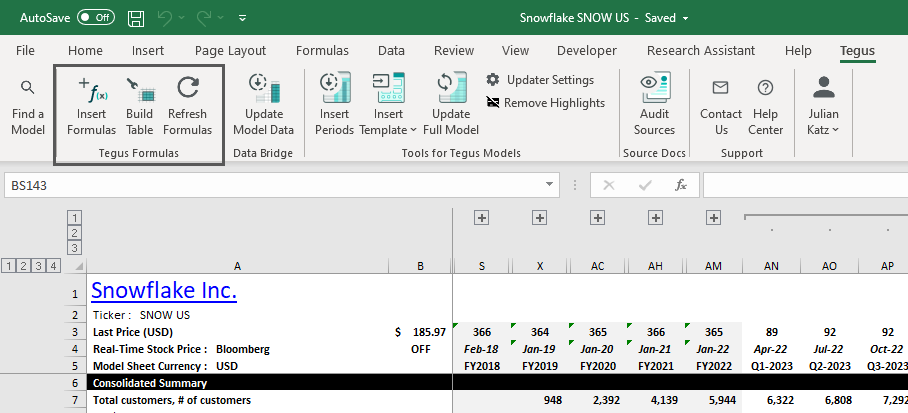Open the Data tab
908x413 pixels.
click(391, 51)
